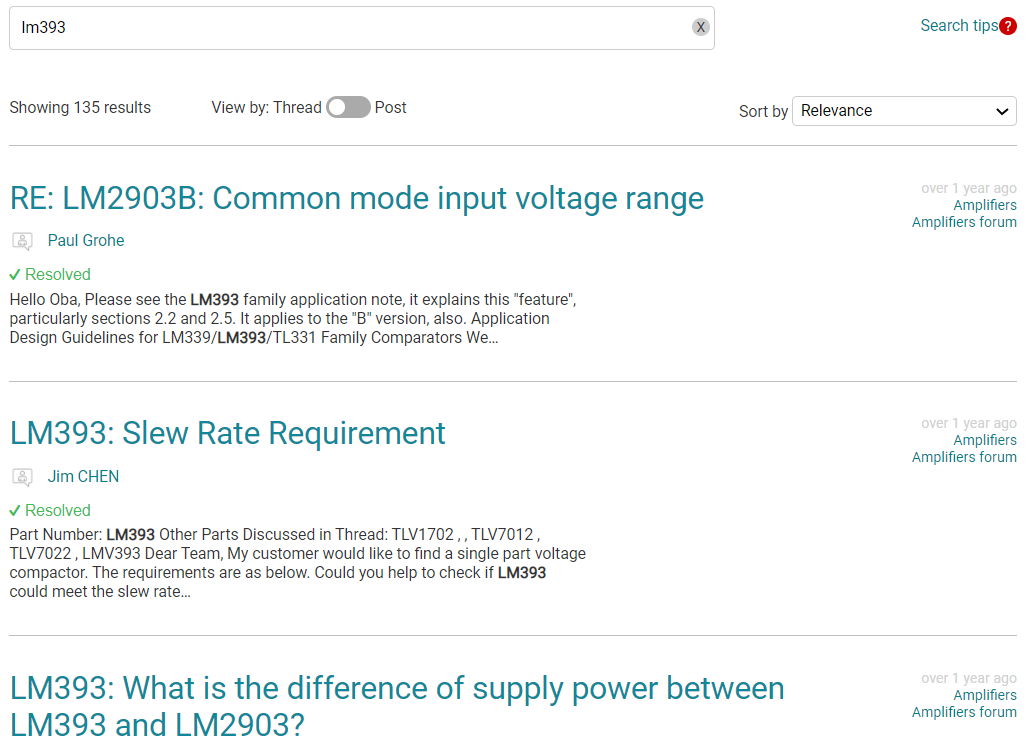Open the Sort by Relevance dropdown

pyautogui.click(x=904, y=111)
